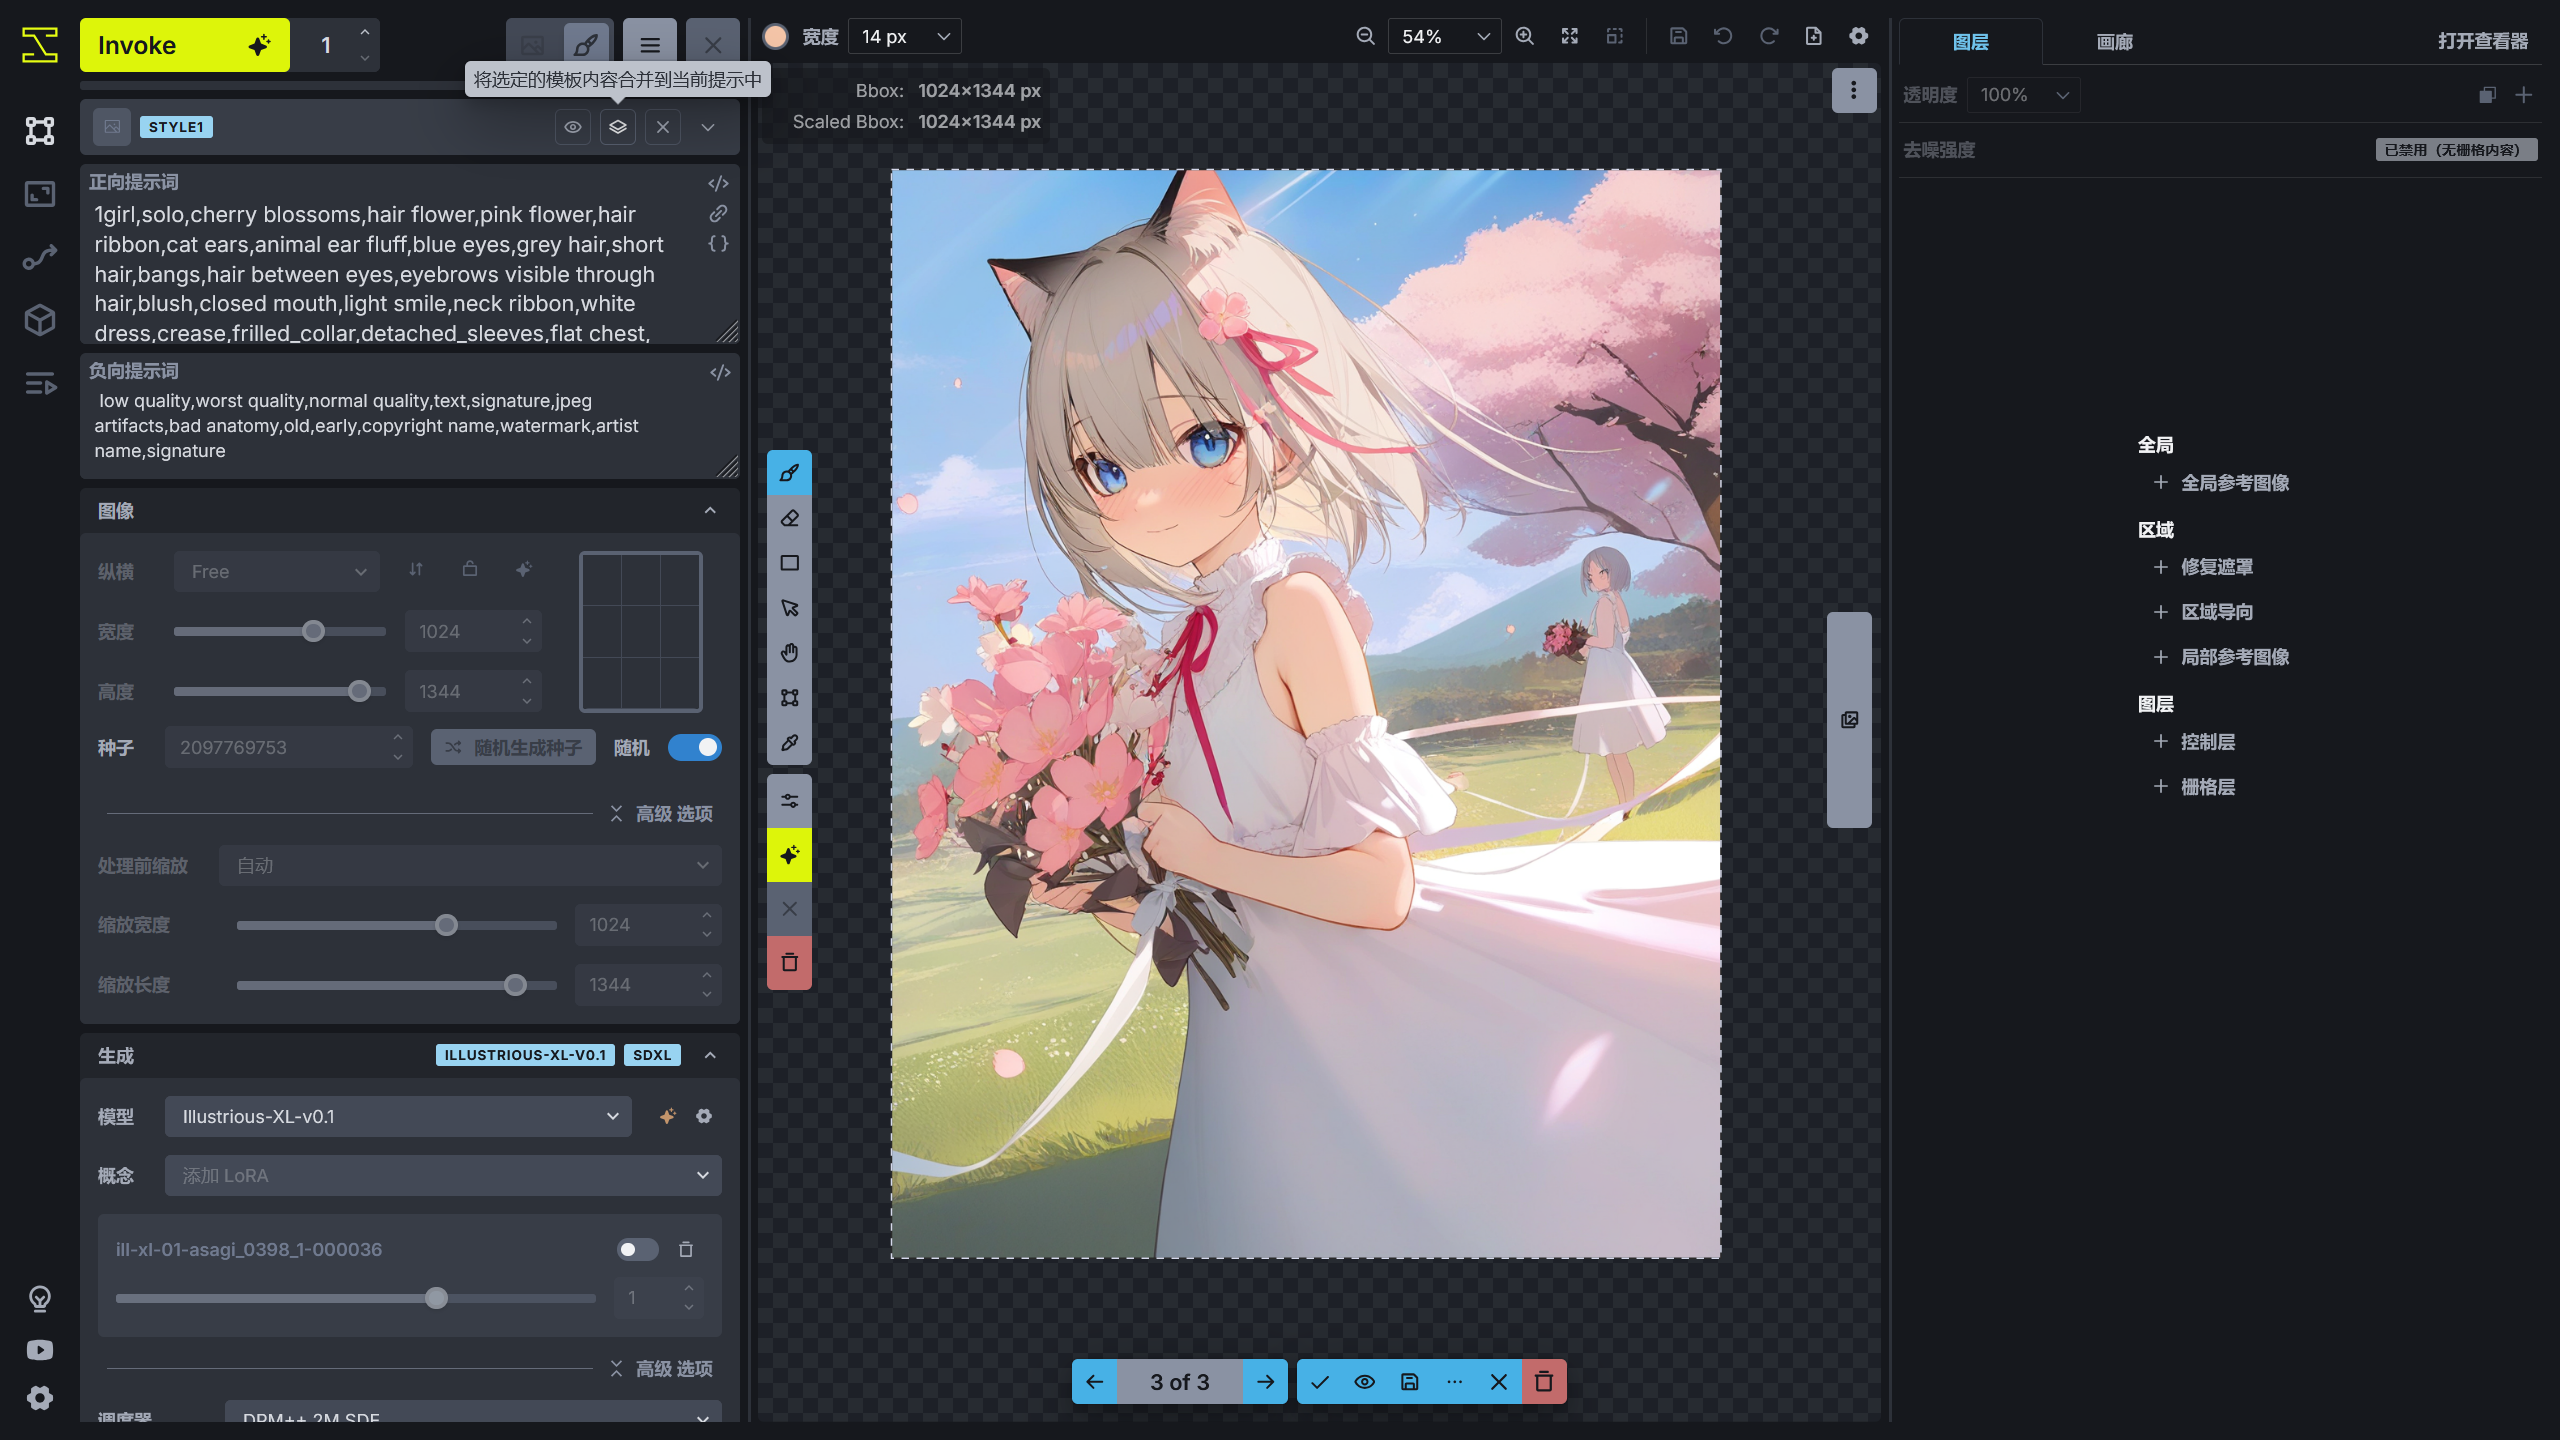Toggle the random seed switch
2560x1440 pixels.
tap(694, 748)
